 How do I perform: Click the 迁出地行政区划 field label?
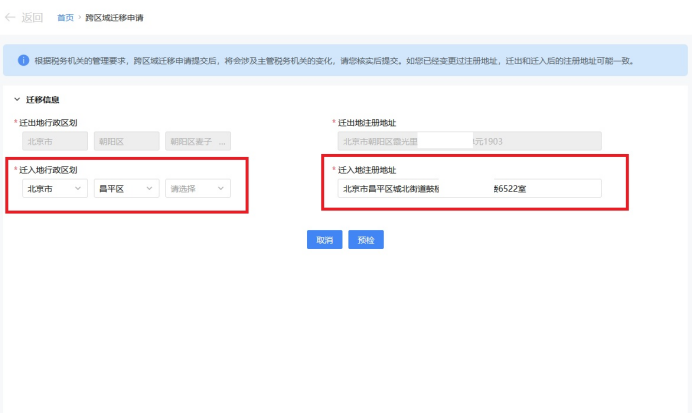[x=49, y=122]
